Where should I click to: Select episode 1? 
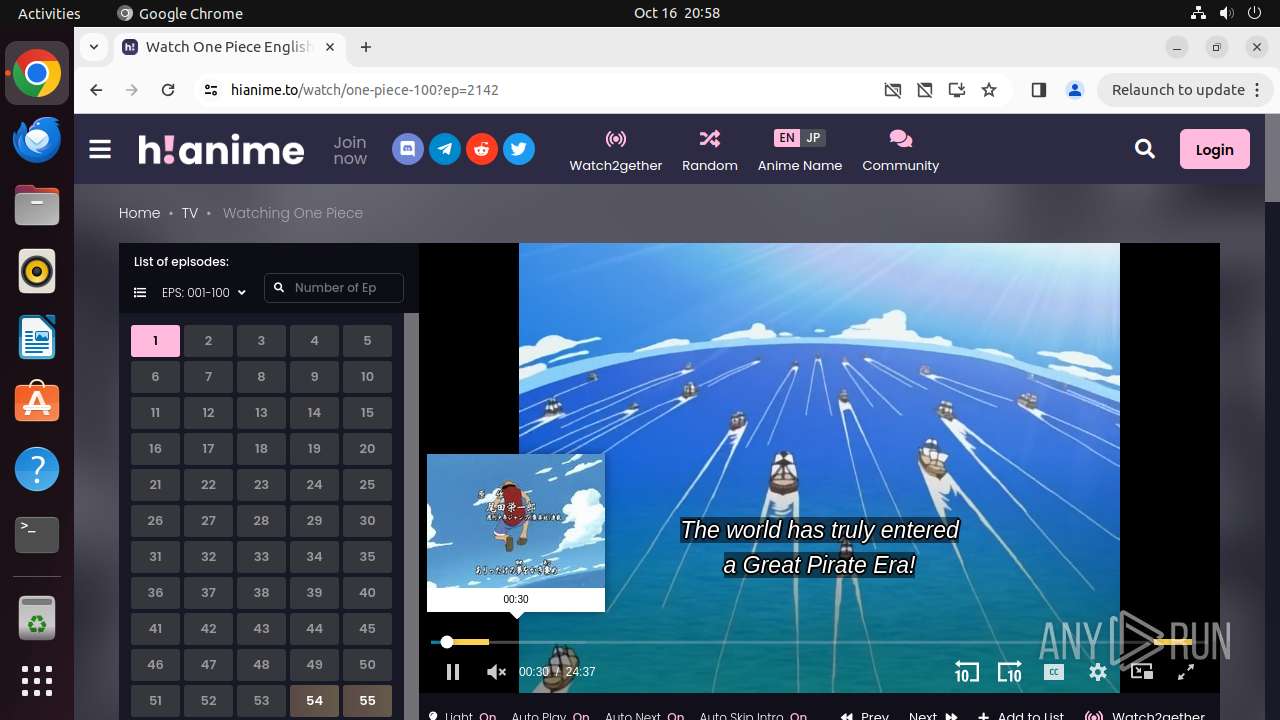(155, 341)
